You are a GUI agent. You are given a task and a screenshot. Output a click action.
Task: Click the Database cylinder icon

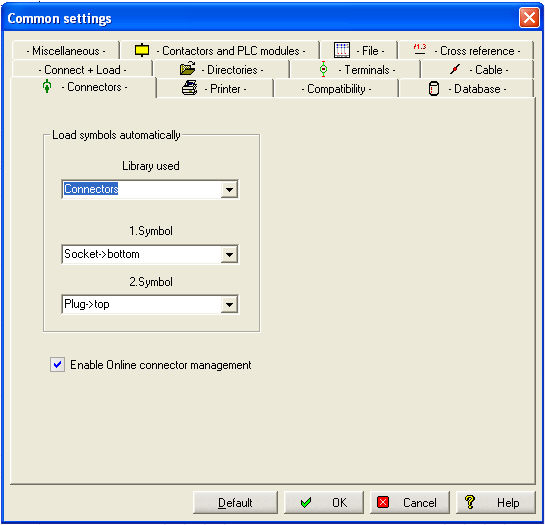point(433,89)
